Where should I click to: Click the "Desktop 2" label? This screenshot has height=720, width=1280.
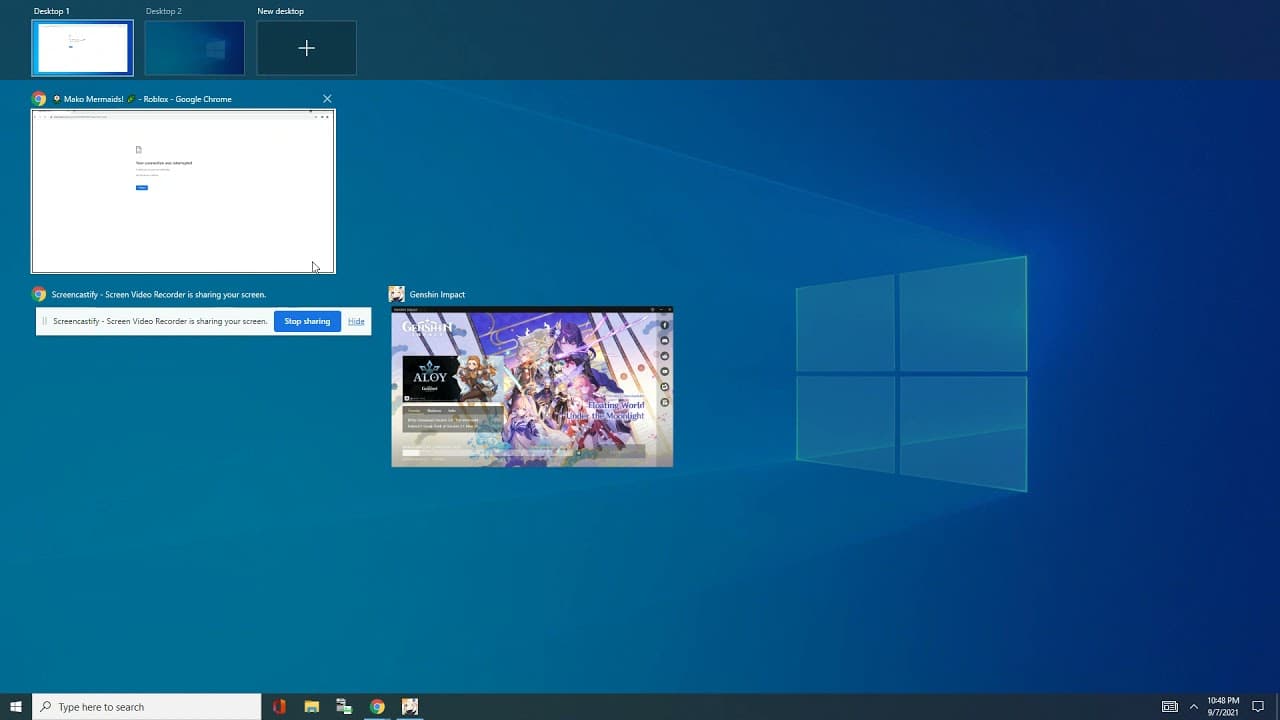click(x=164, y=11)
